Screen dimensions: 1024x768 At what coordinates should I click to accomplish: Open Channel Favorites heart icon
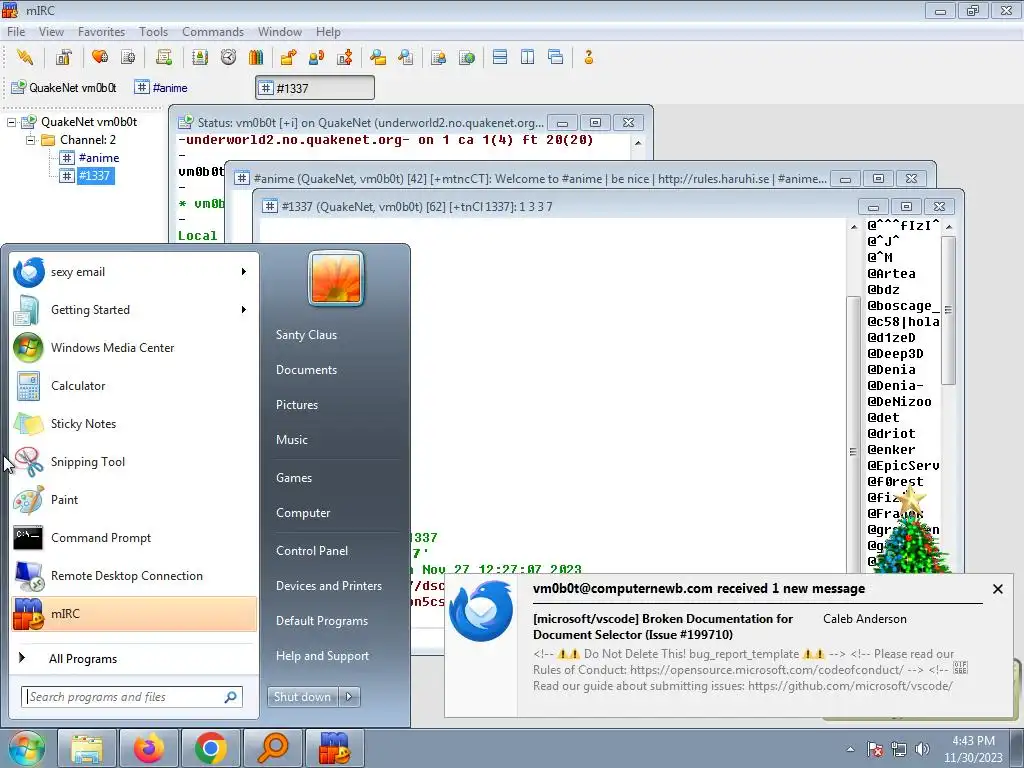pyautogui.click(x=100, y=57)
